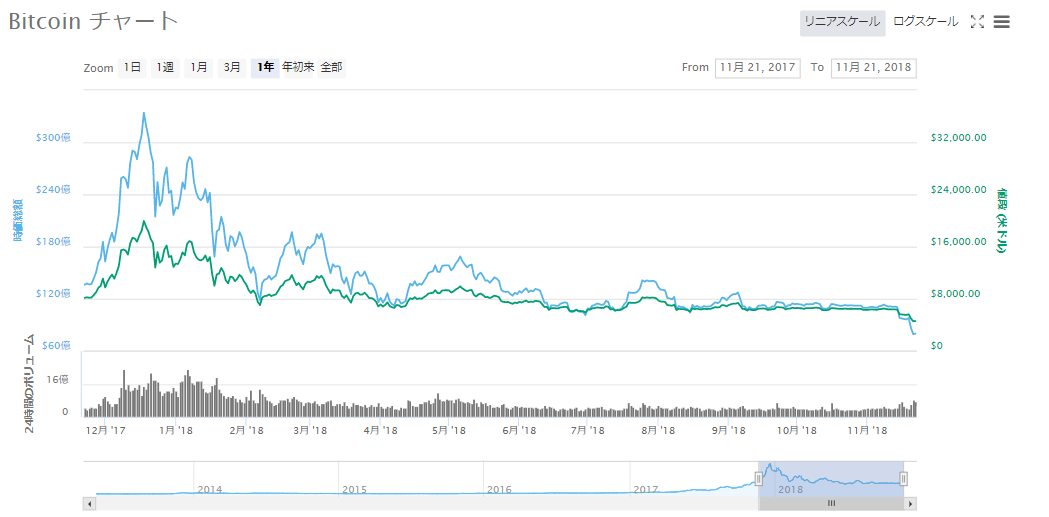Switch to リニアスケール linear scale
The image size is (1049, 517).
pyautogui.click(x=842, y=22)
